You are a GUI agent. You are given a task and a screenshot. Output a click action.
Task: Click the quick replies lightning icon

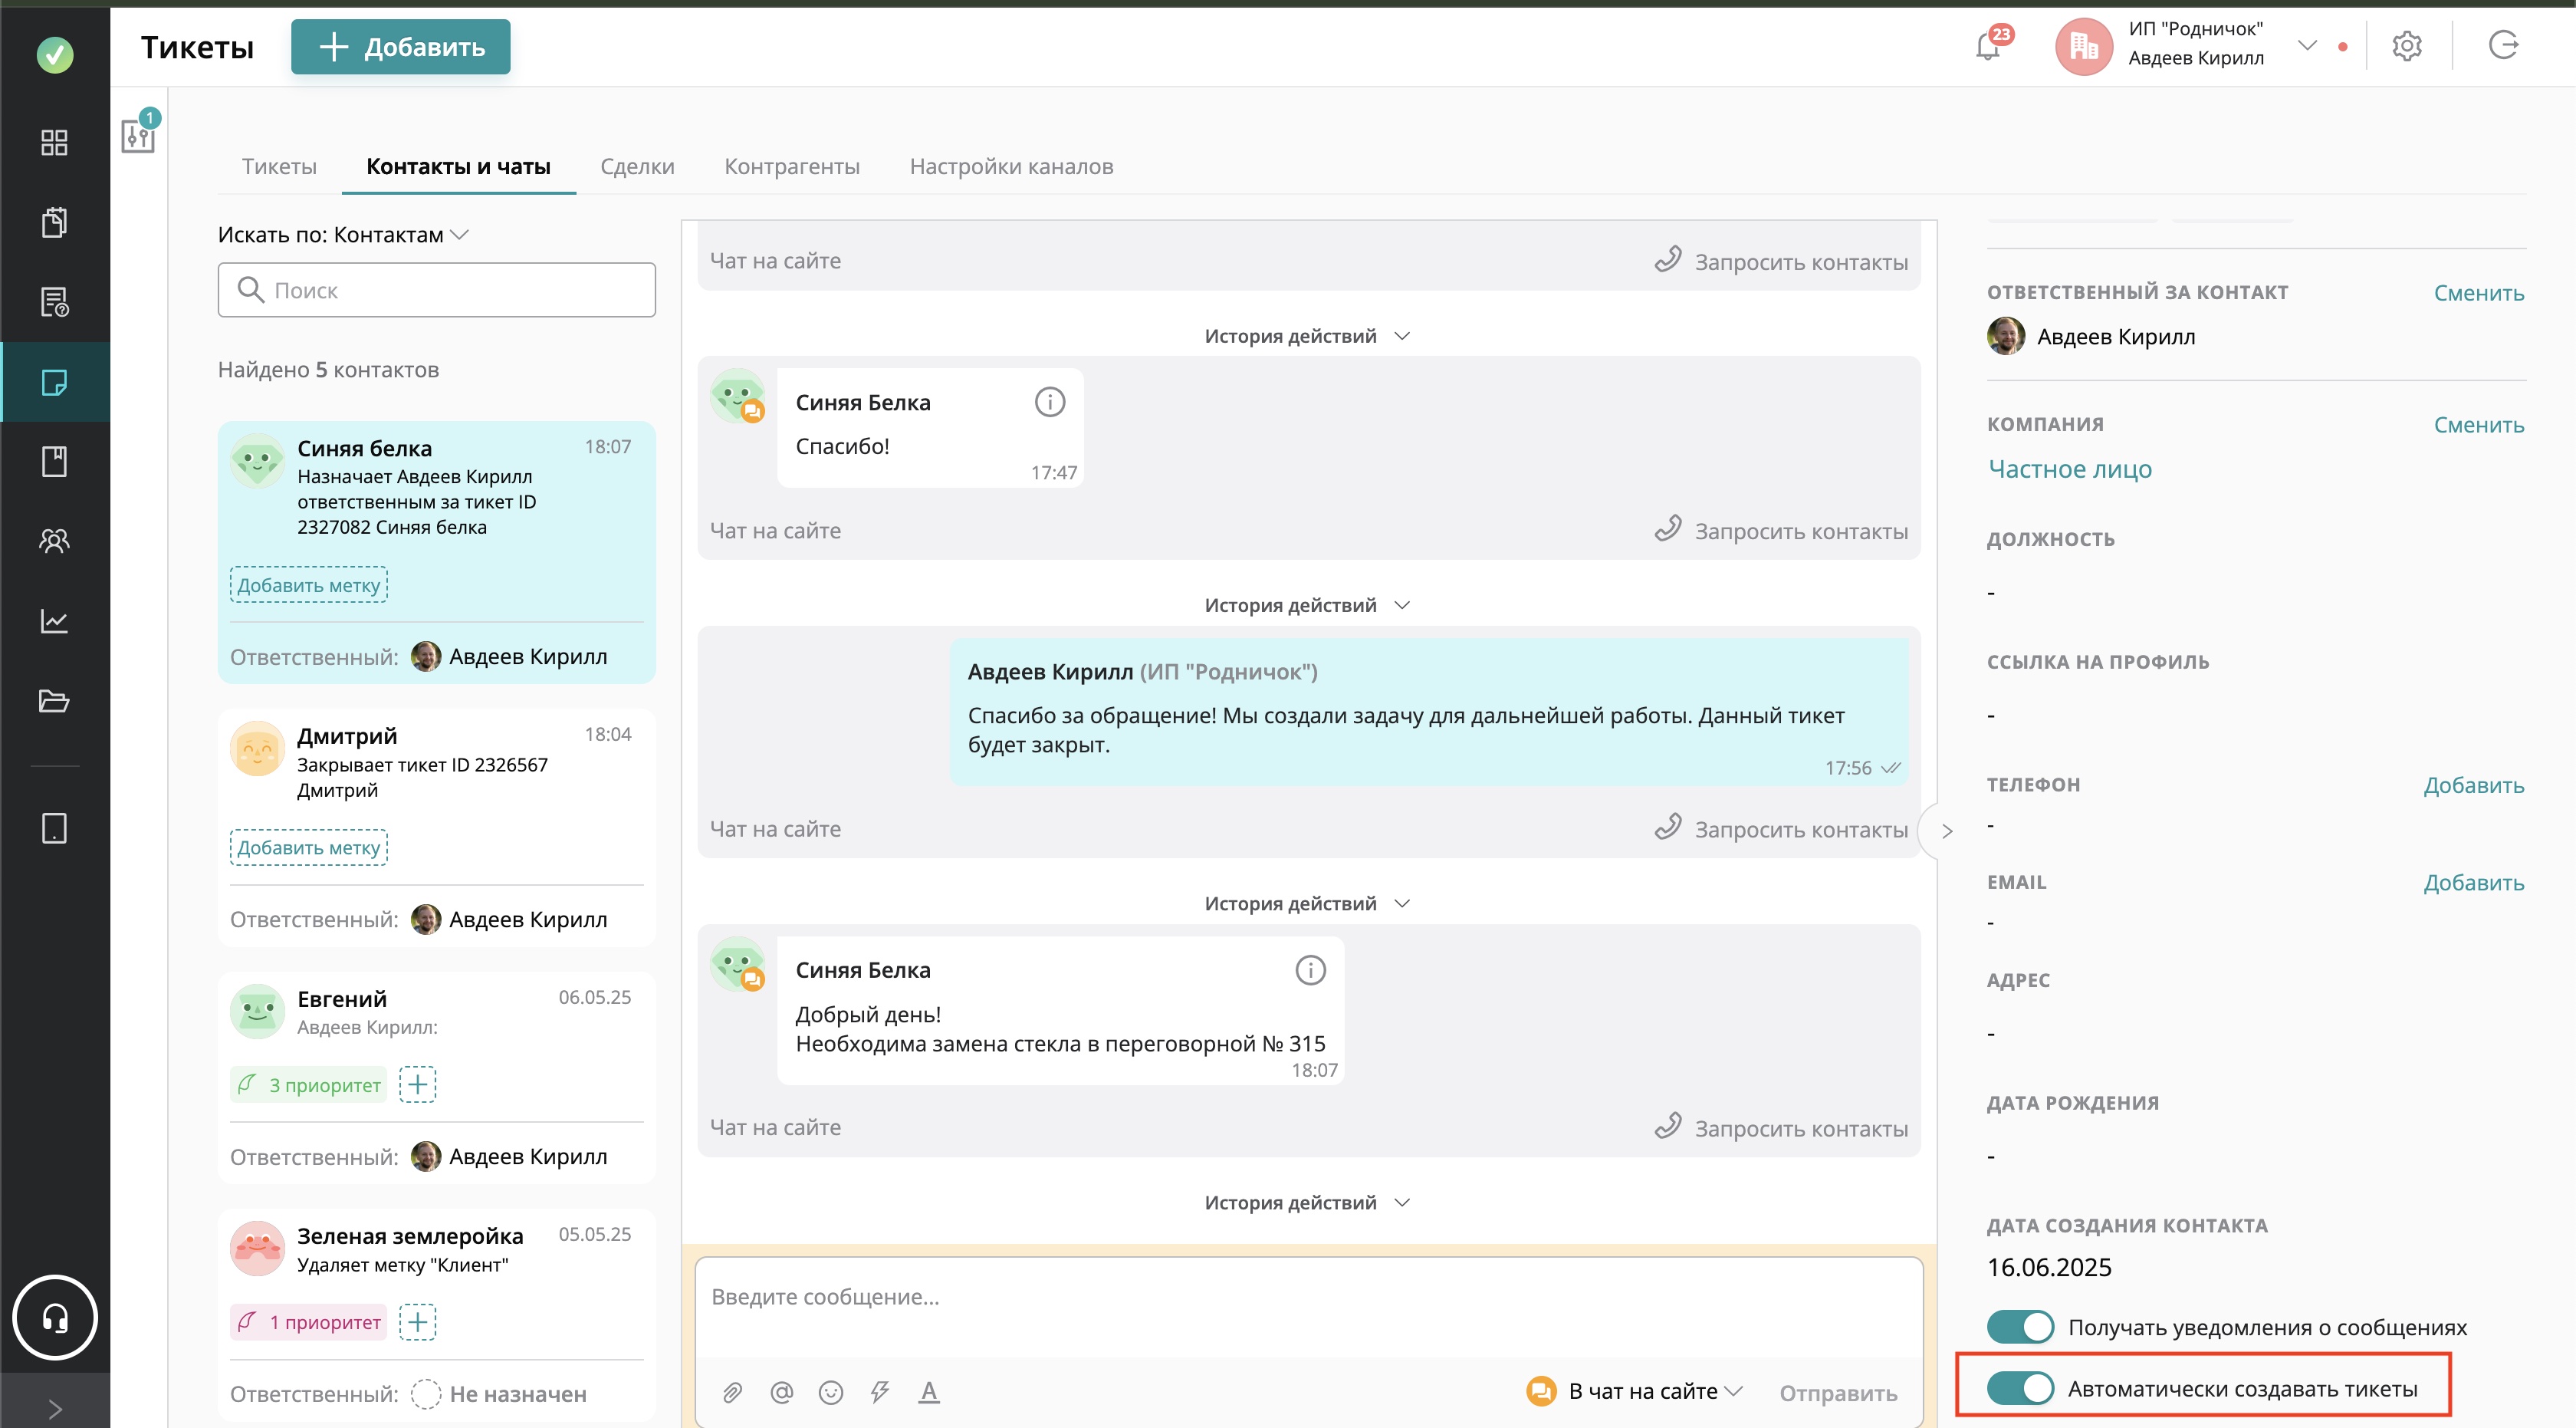pyautogui.click(x=880, y=1392)
